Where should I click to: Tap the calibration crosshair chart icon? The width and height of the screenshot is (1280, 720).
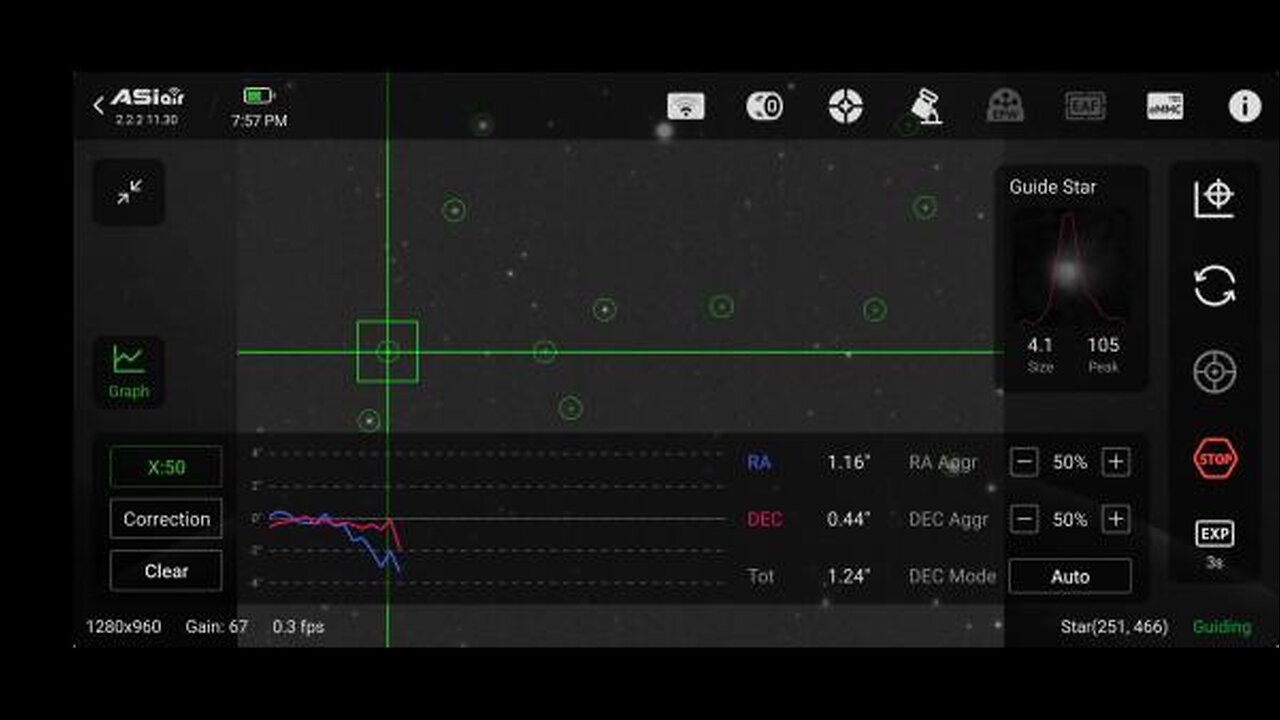pyautogui.click(x=1214, y=198)
